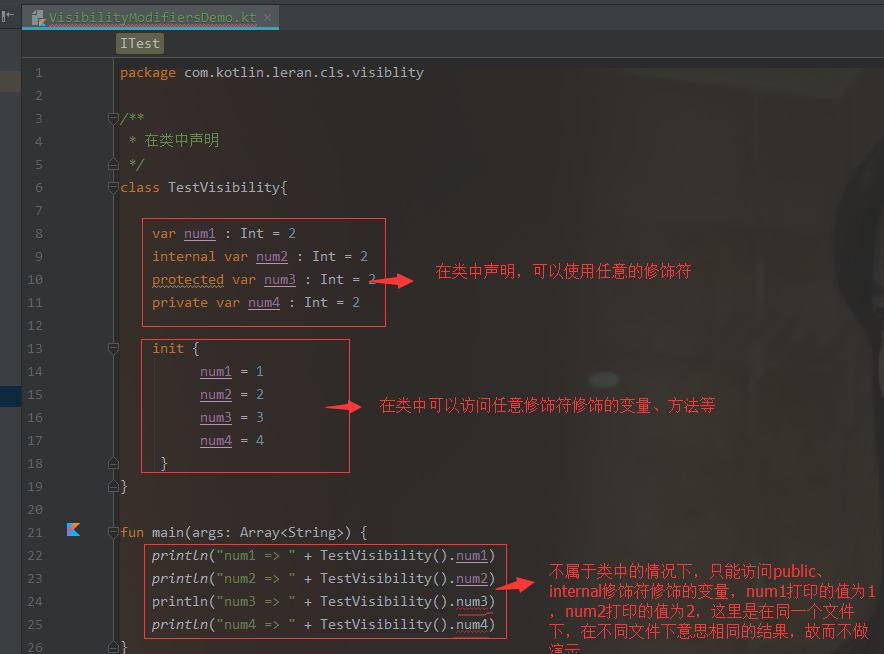Click the hide panel arrow icon at top left
The image size is (884, 654).
(8, 16)
